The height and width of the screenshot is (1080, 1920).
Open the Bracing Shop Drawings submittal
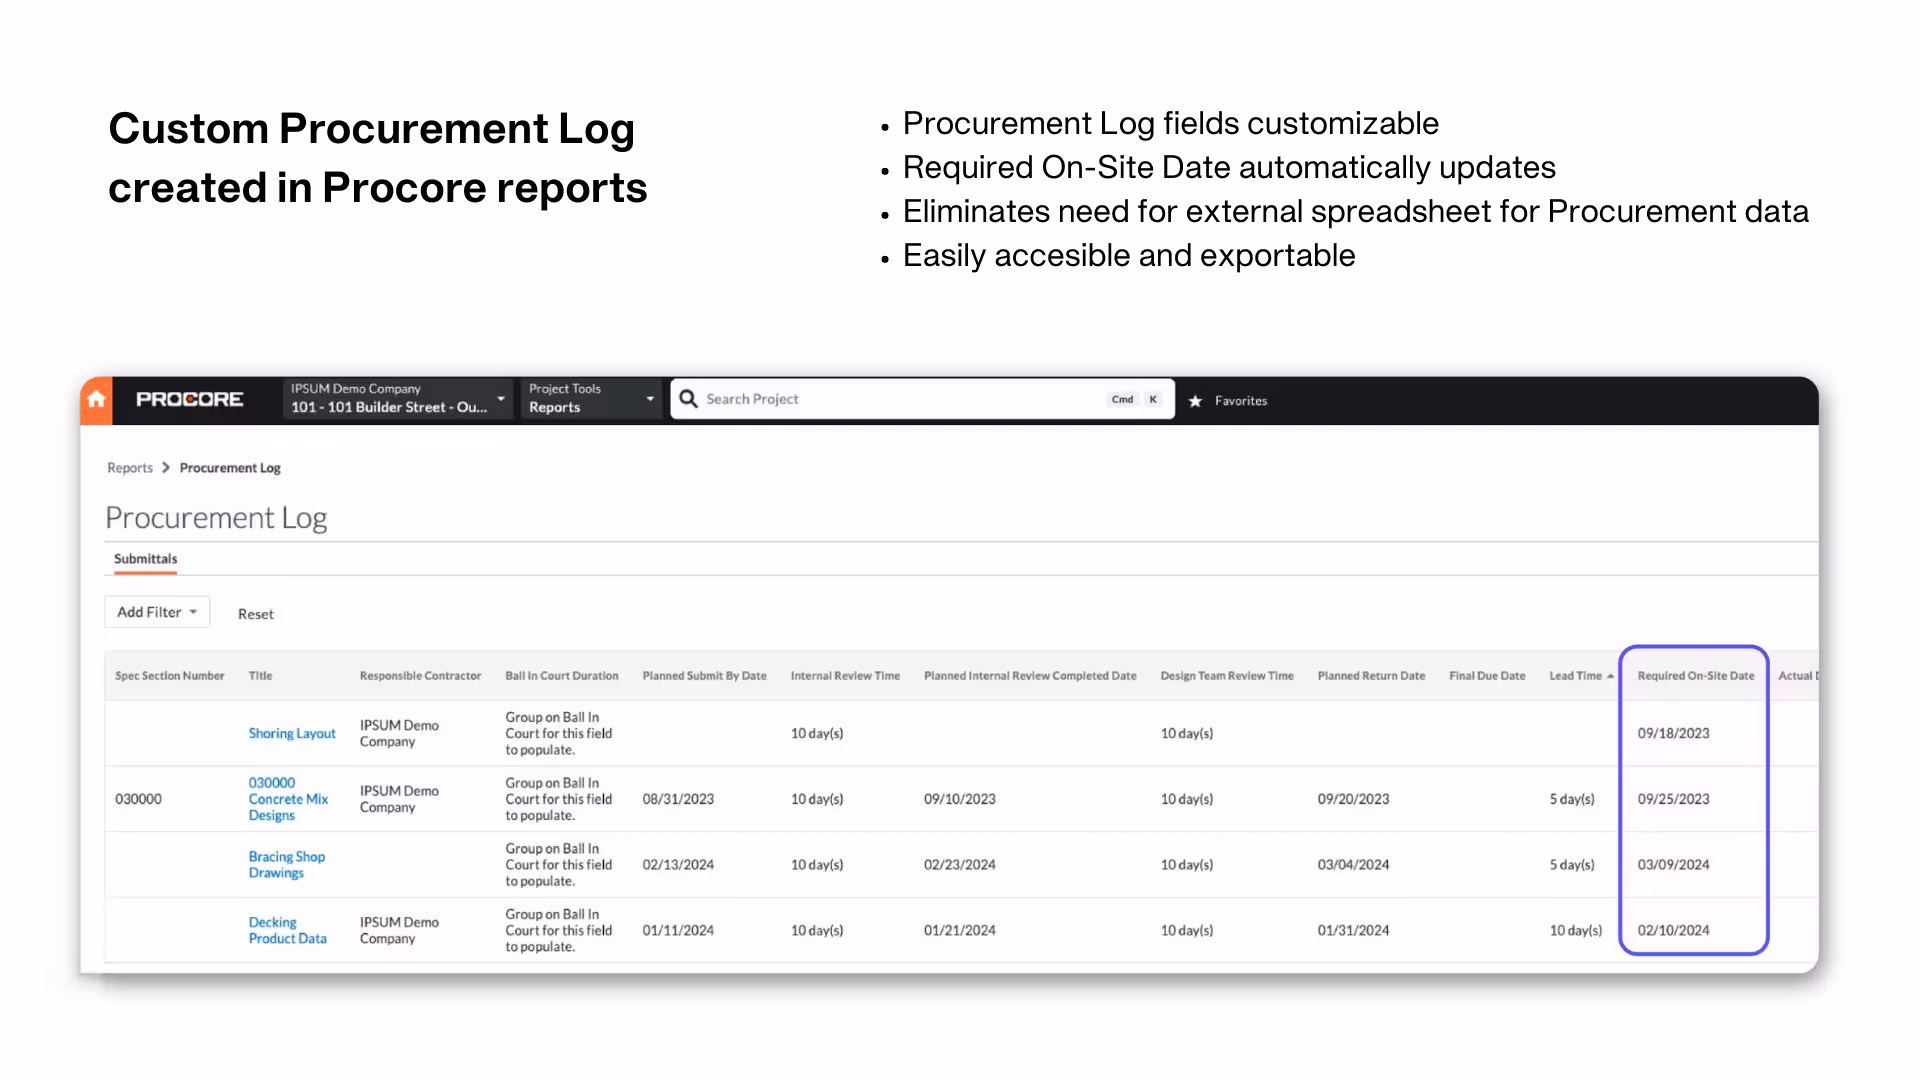[286, 865]
